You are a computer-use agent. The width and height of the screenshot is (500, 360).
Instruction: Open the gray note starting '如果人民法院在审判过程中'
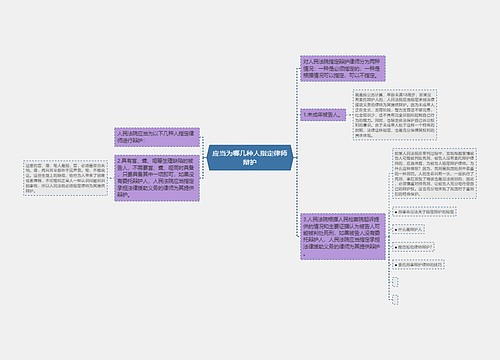point(434,174)
